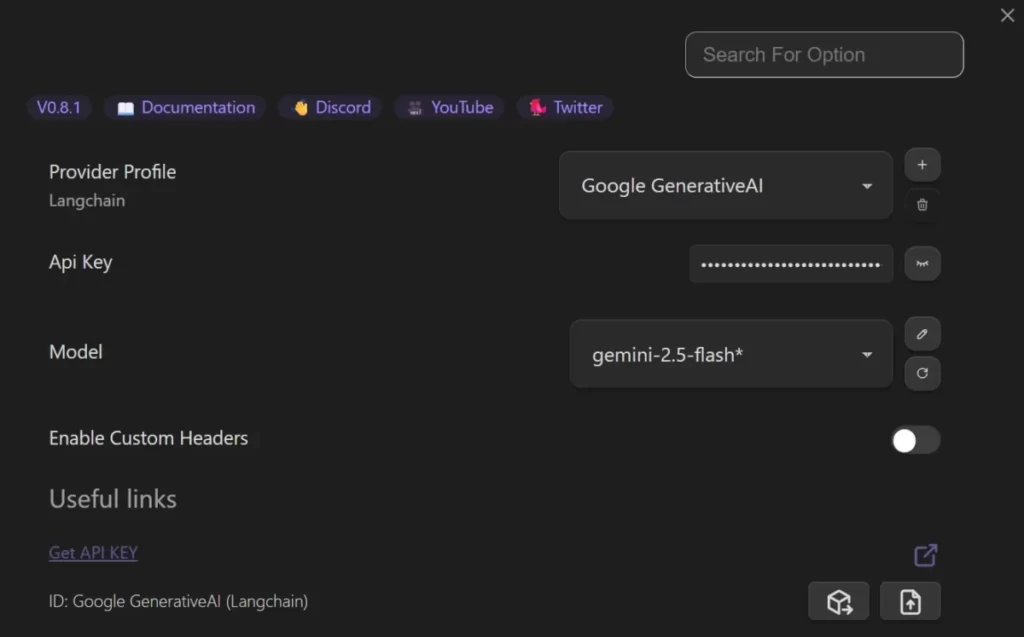Add a new provider profile
The image size is (1024, 637).
tap(921, 164)
